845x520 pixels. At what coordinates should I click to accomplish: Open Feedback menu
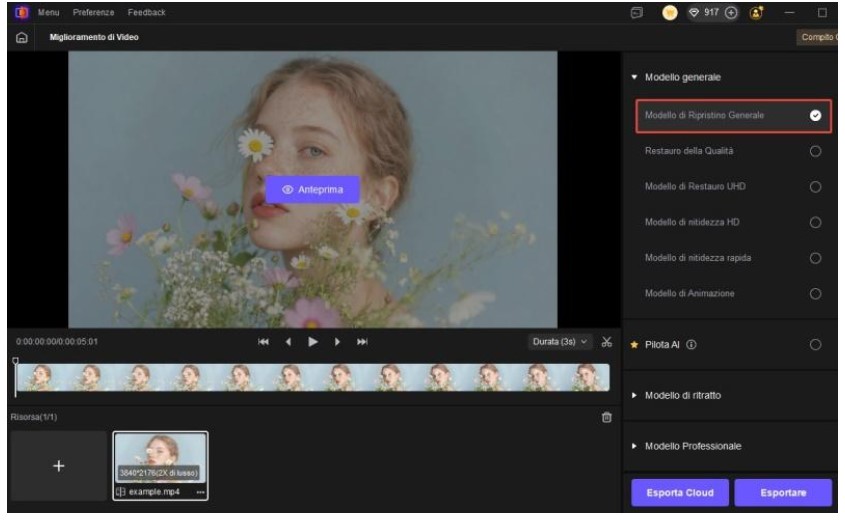tap(147, 12)
